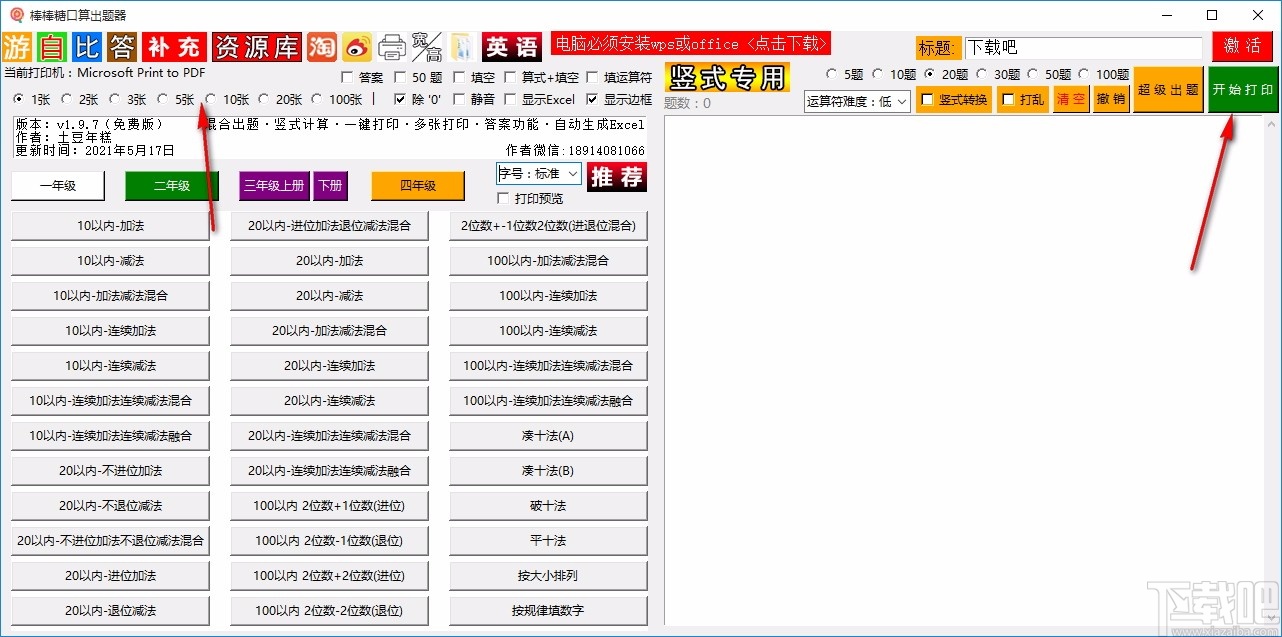Click the 资源库 resource library icon
This screenshot has width=1282, height=637.
[257, 46]
